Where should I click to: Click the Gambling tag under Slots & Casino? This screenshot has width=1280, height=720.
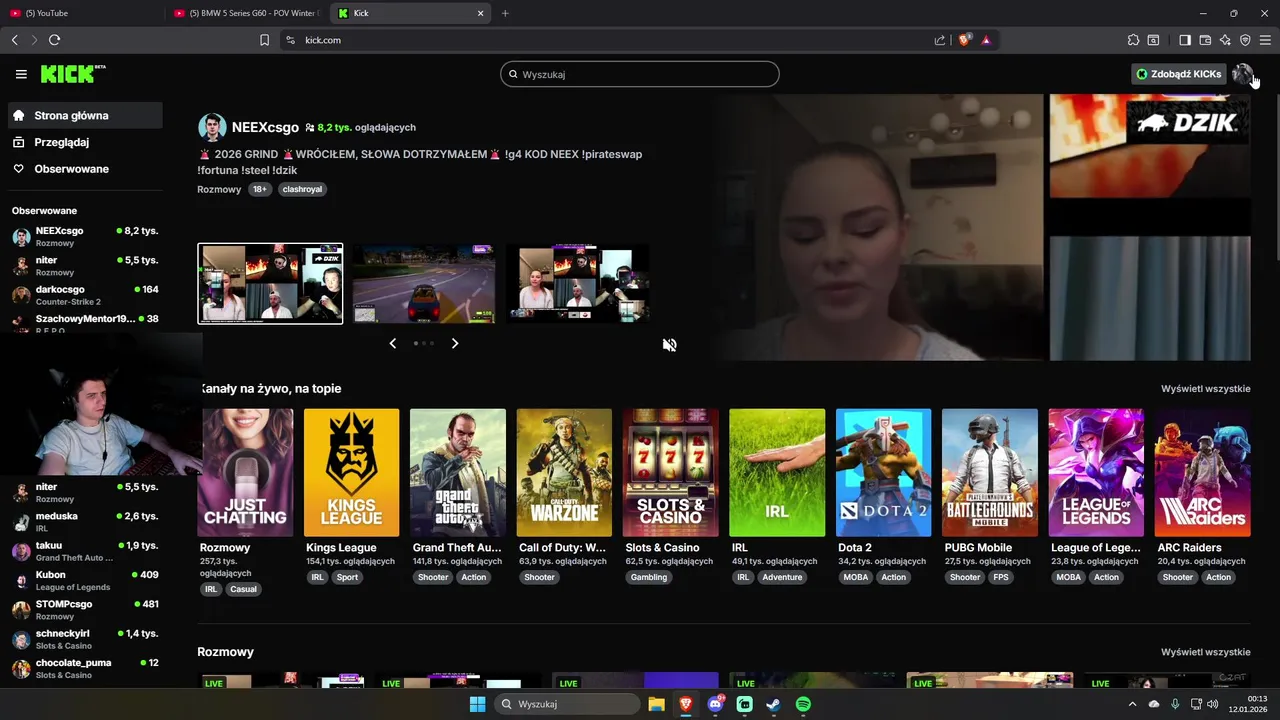(649, 577)
